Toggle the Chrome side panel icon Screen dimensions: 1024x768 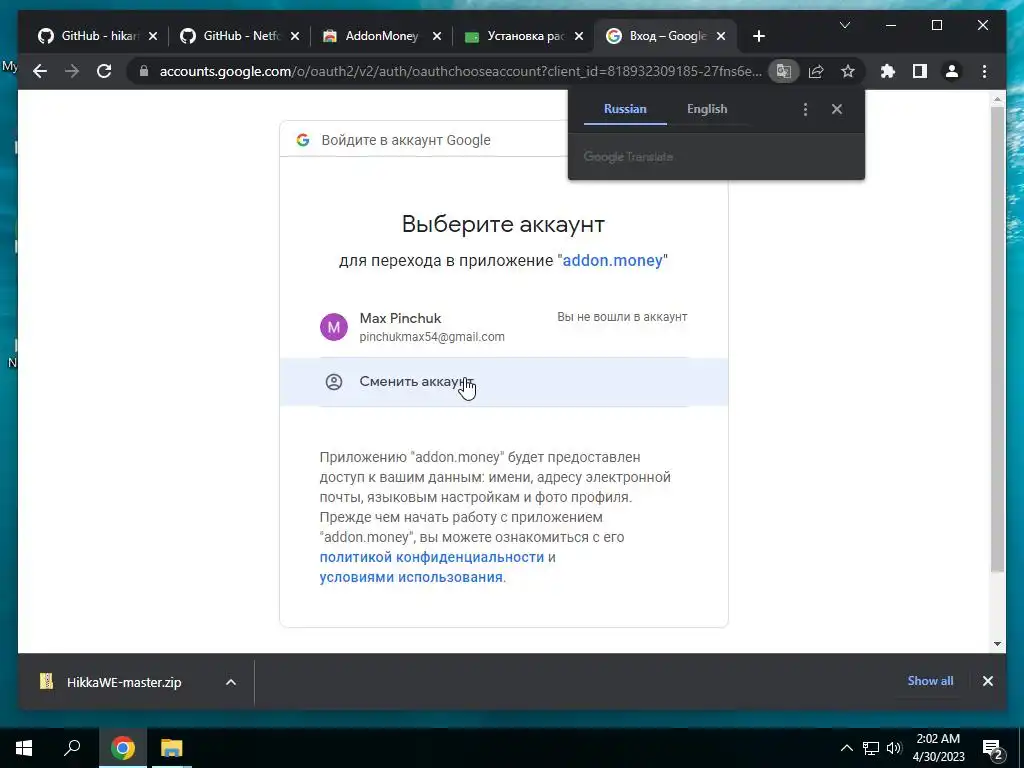point(920,71)
